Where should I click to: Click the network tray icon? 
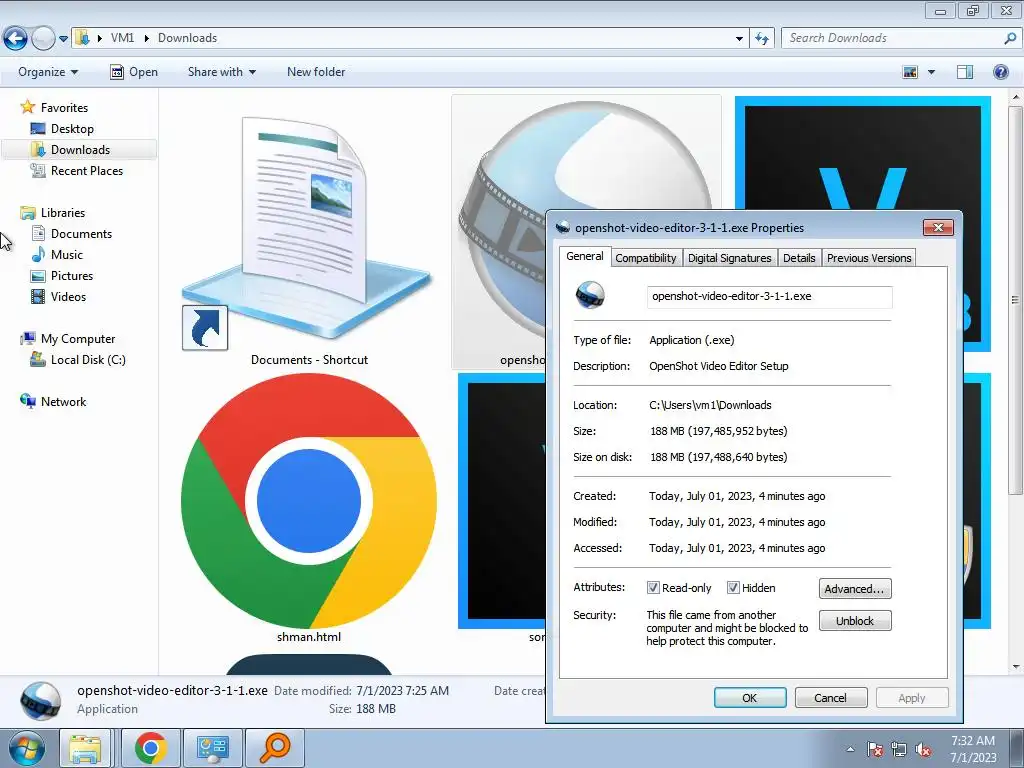point(899,749)
